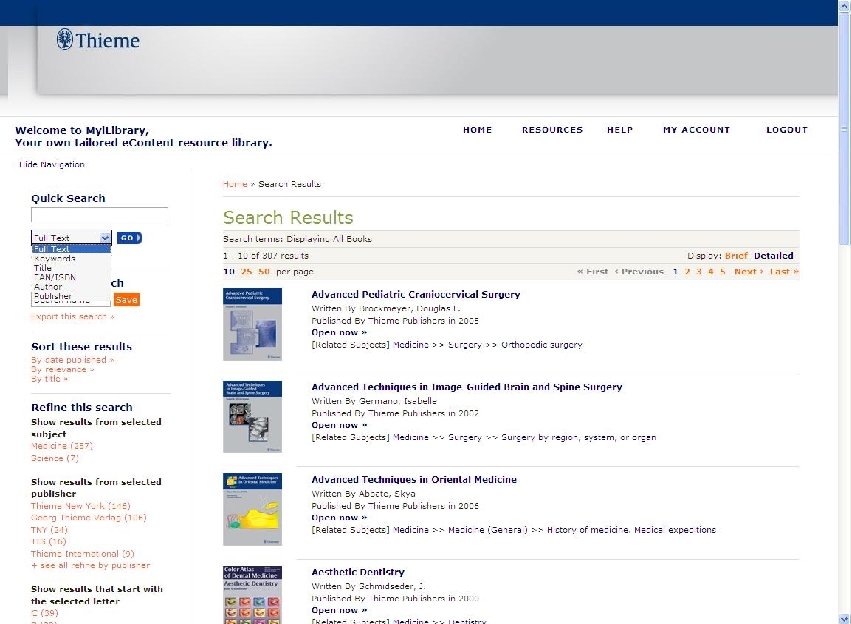The height and width of the screenshot is (624, 851).
Task: Open the RESOURCES menu item
Action: pyautogui.click(x=552, y=130)
